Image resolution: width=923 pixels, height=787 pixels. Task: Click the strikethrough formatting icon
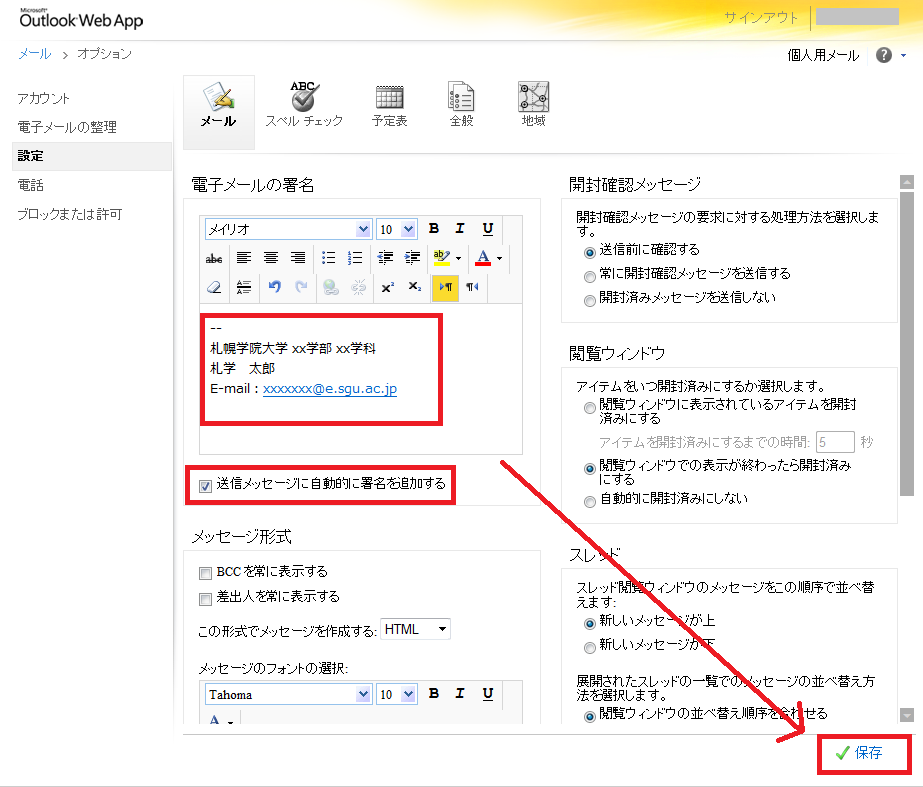tap(213, 258)
